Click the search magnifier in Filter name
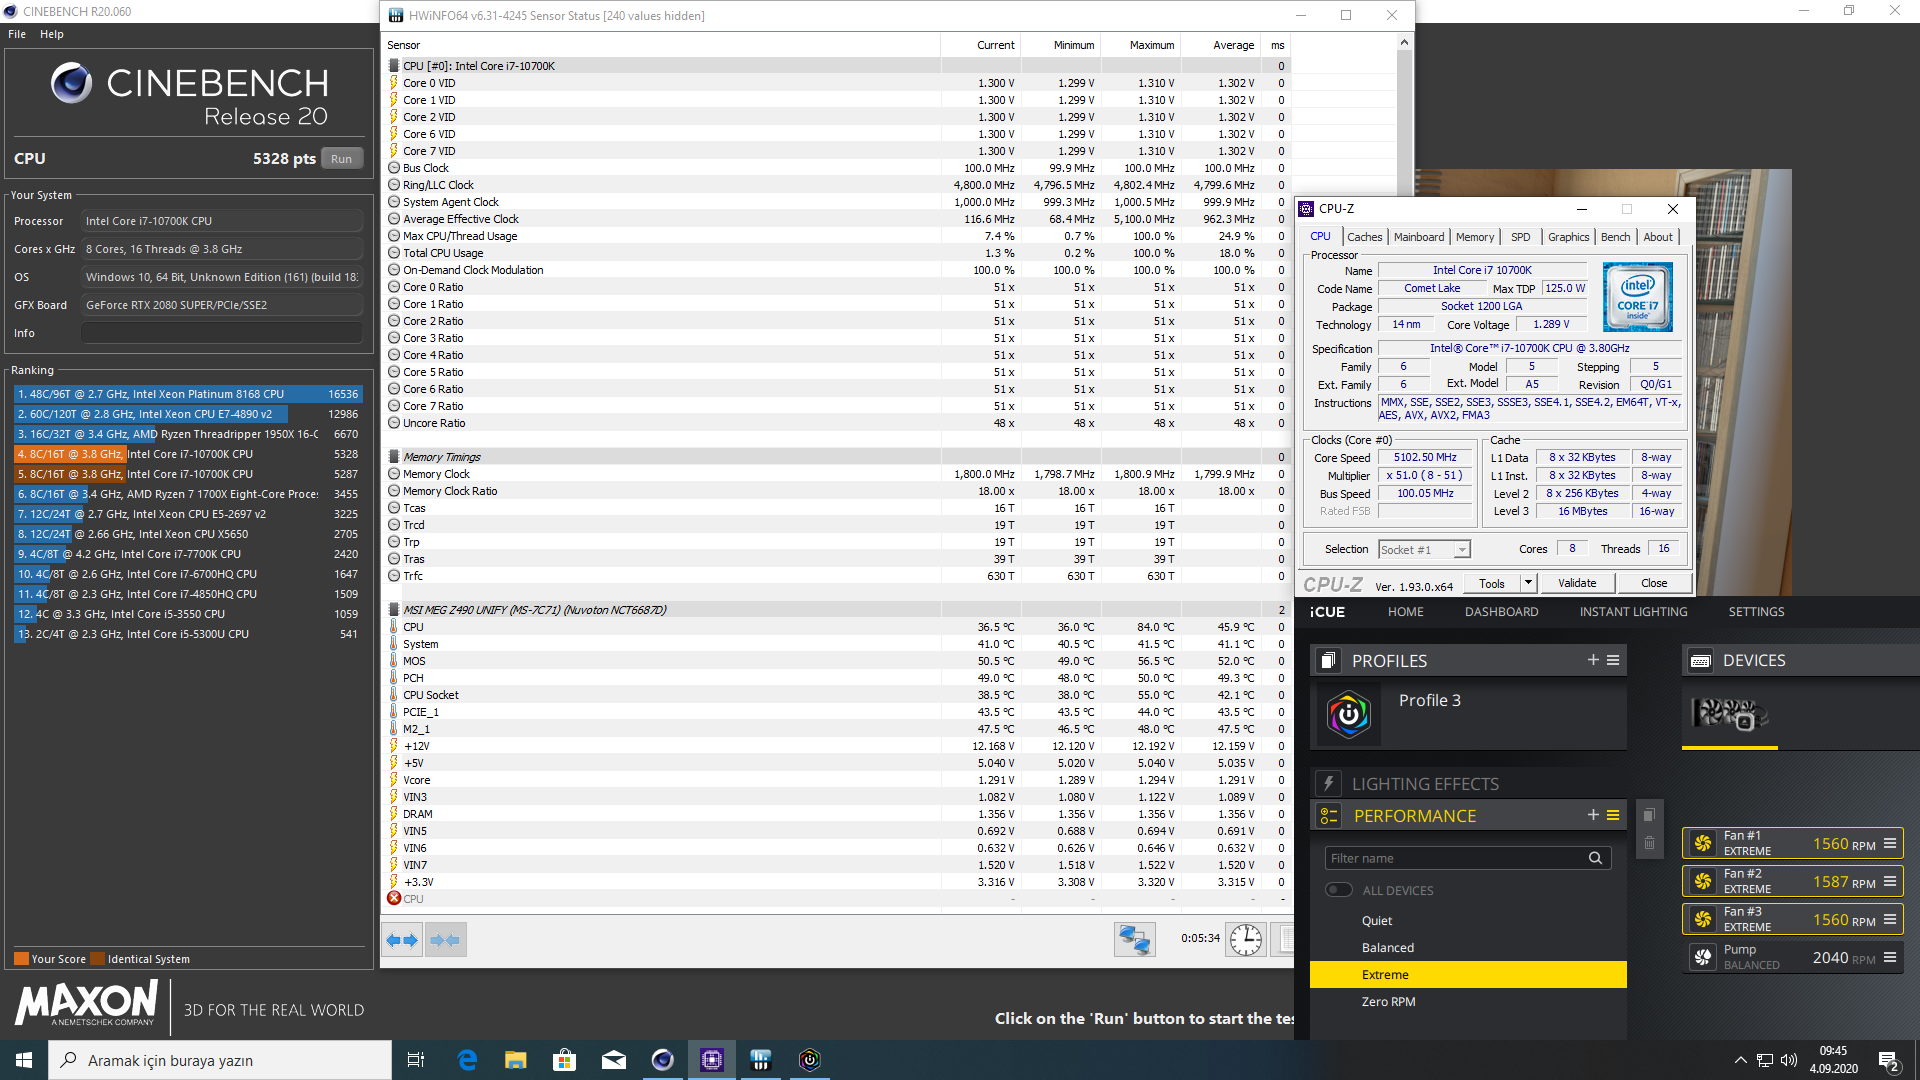 point(1595,858)
